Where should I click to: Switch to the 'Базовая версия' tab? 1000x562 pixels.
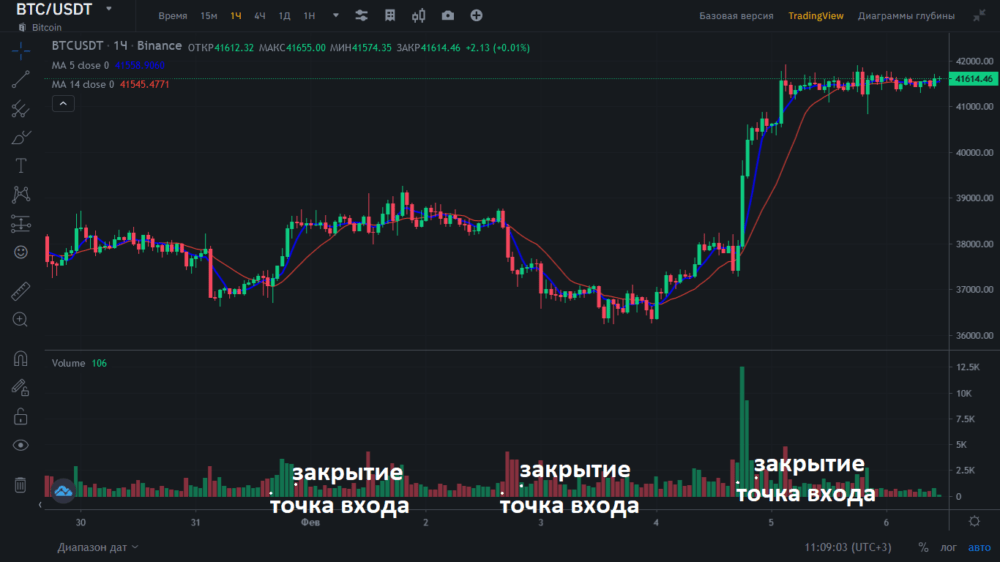coord(735,16)
